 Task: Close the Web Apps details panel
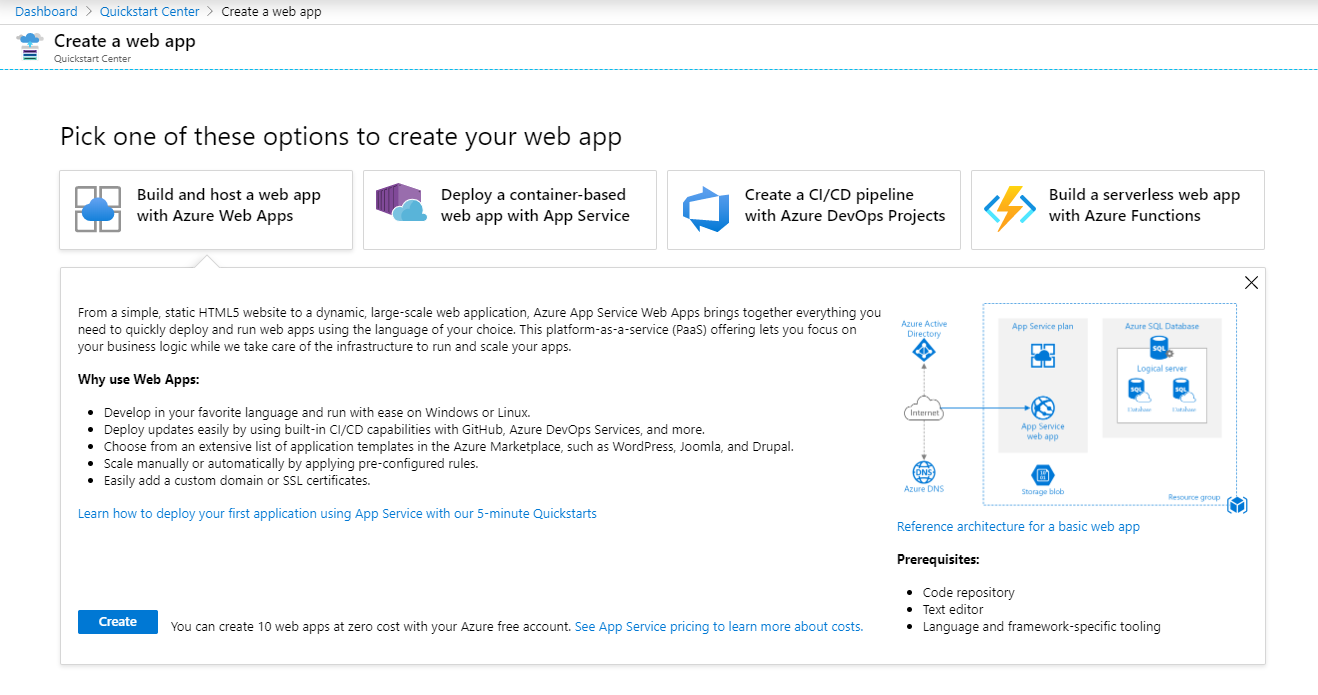[x=1251, y=283]
